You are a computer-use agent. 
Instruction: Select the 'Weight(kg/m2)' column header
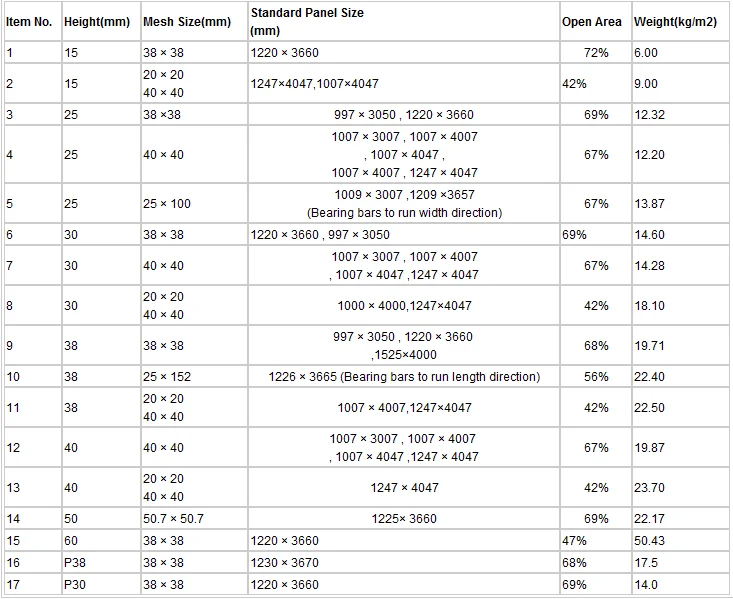coord(675,22)
